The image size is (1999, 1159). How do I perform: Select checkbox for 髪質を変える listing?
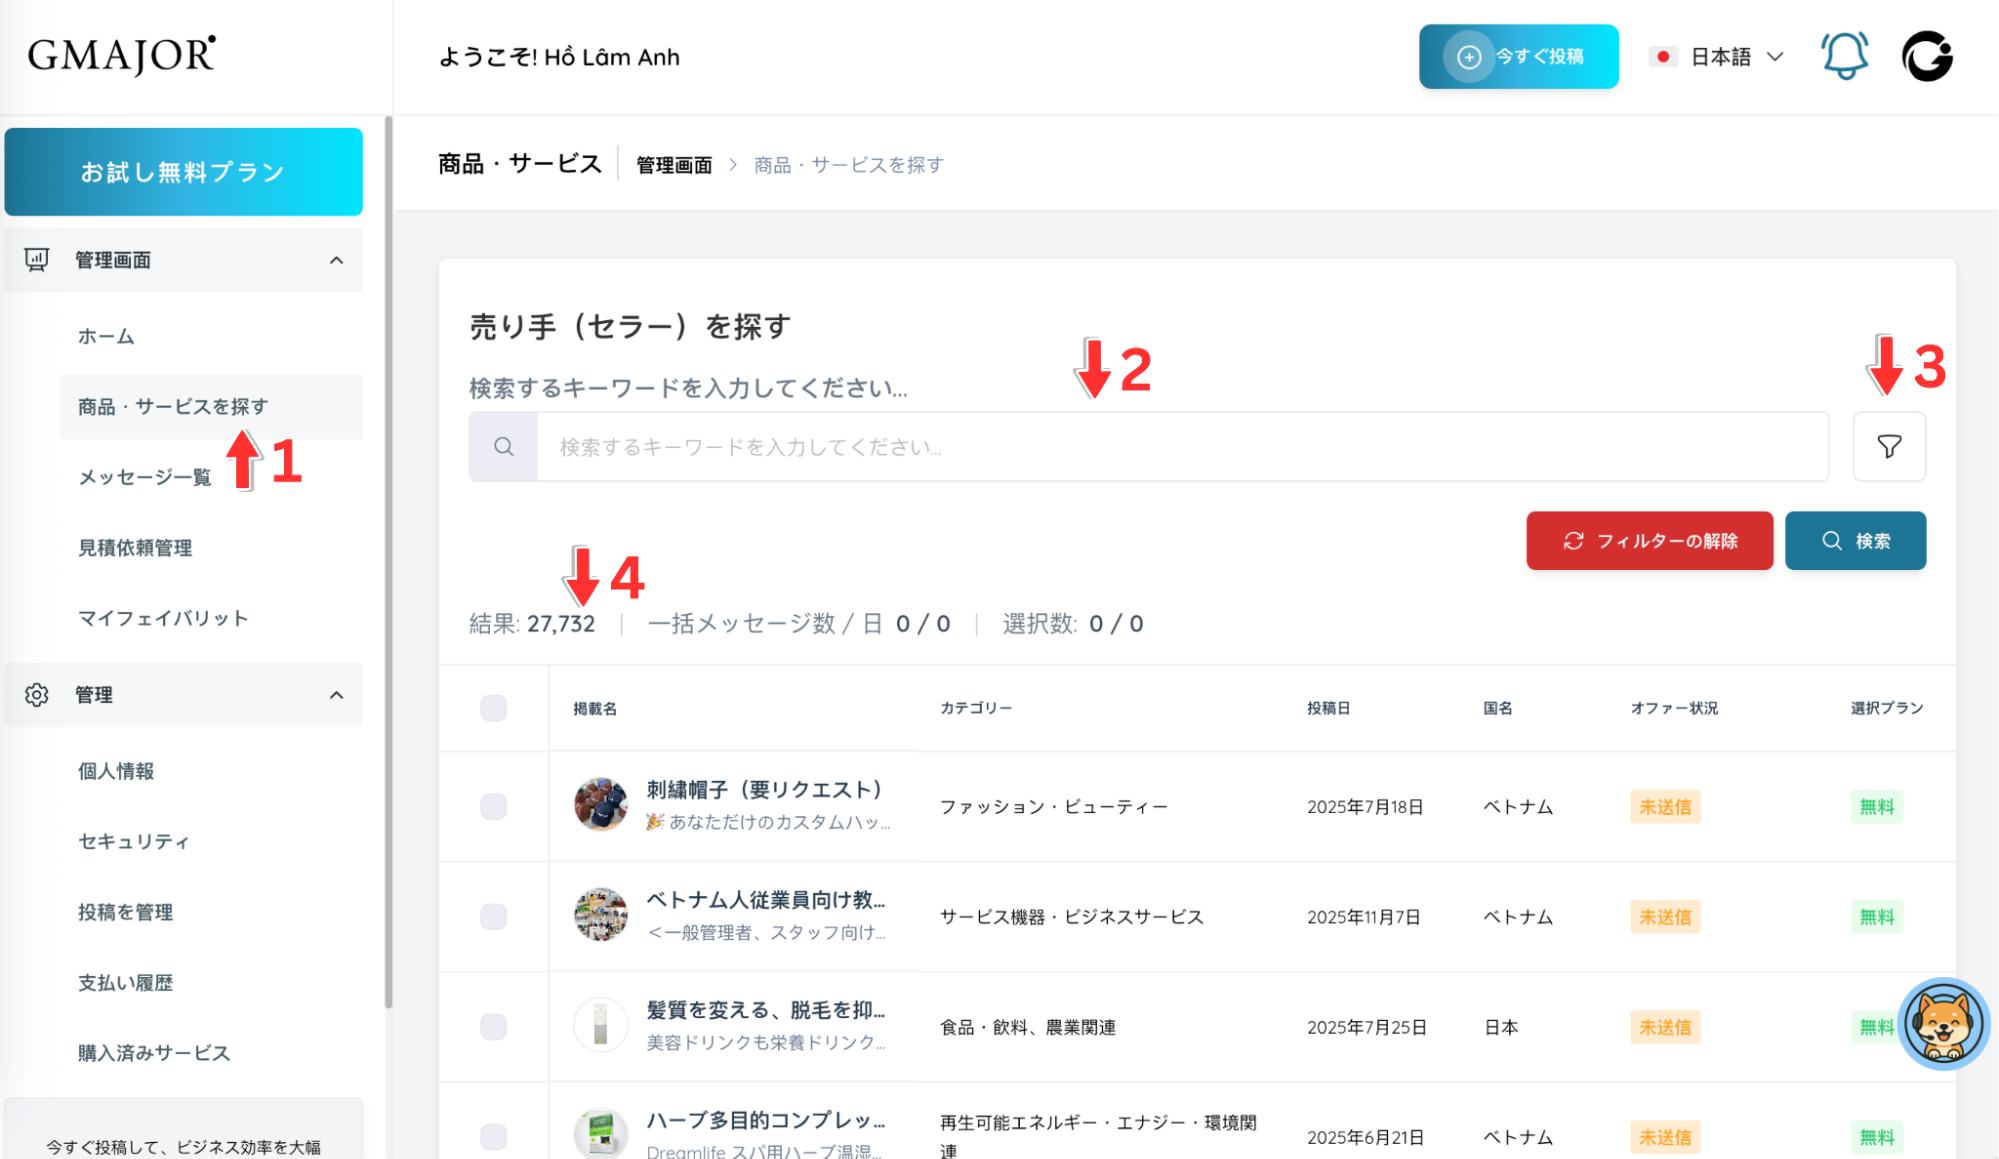(493, 1027)
